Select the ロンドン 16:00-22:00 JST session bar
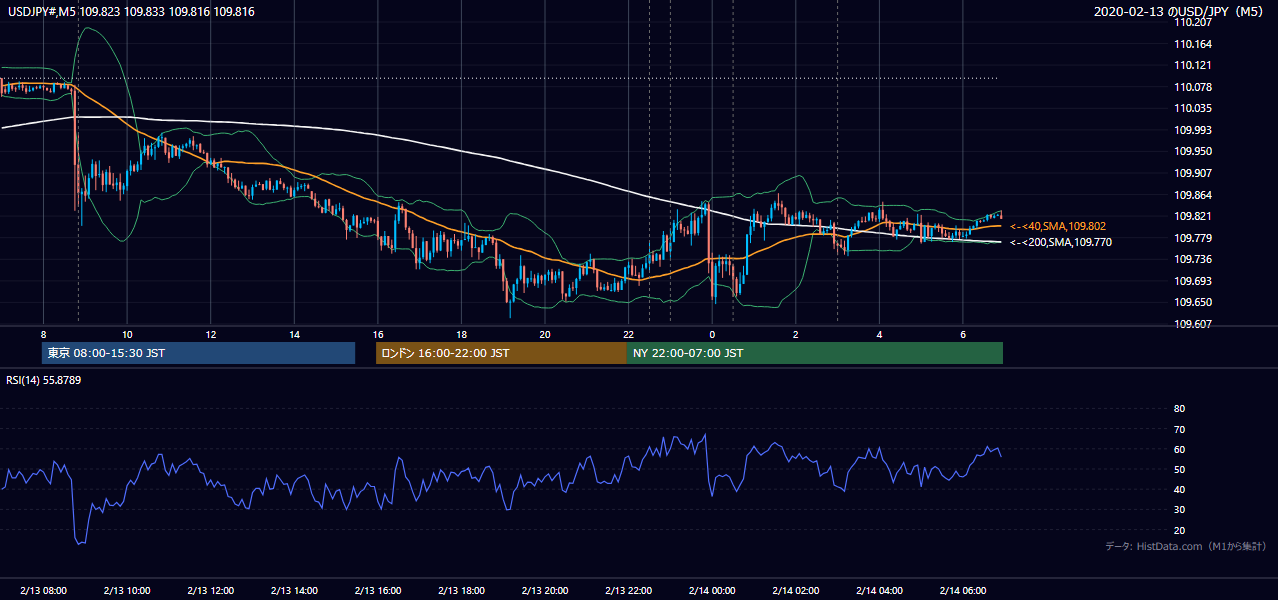Screen dimensions: 1278x600 coord(501,353)
